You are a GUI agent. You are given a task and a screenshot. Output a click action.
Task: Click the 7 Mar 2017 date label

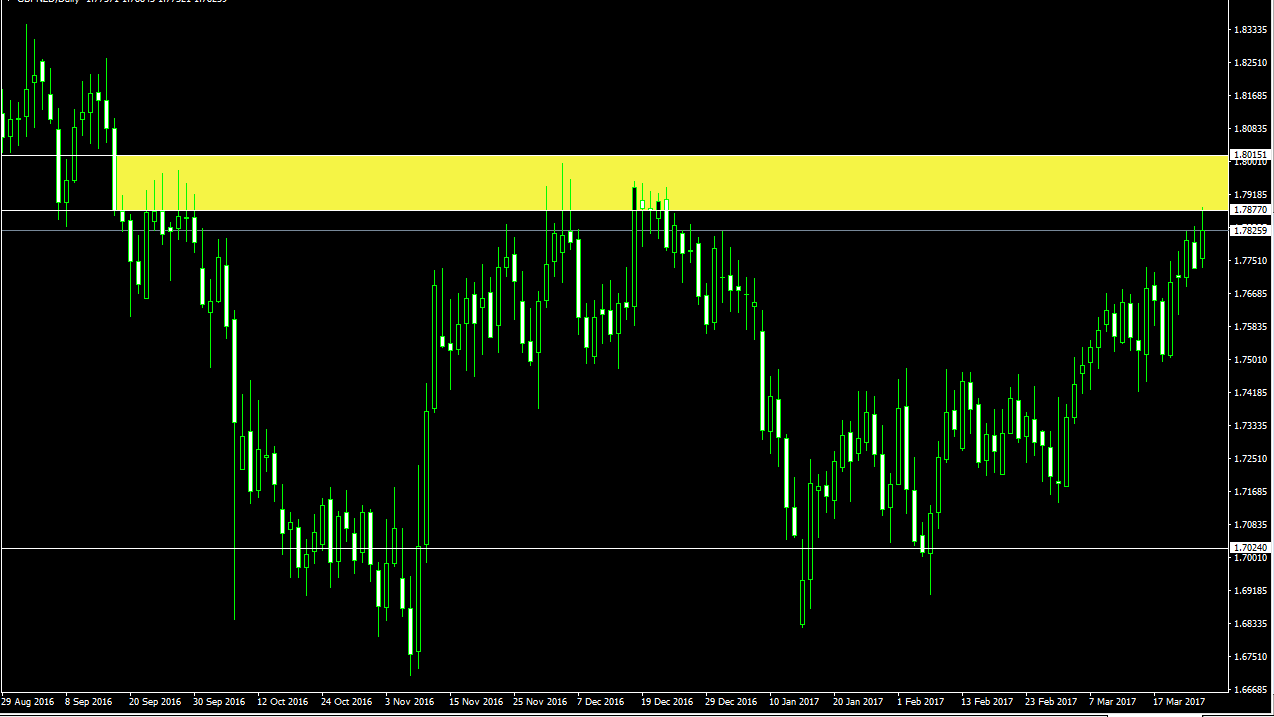(1113, 702)
